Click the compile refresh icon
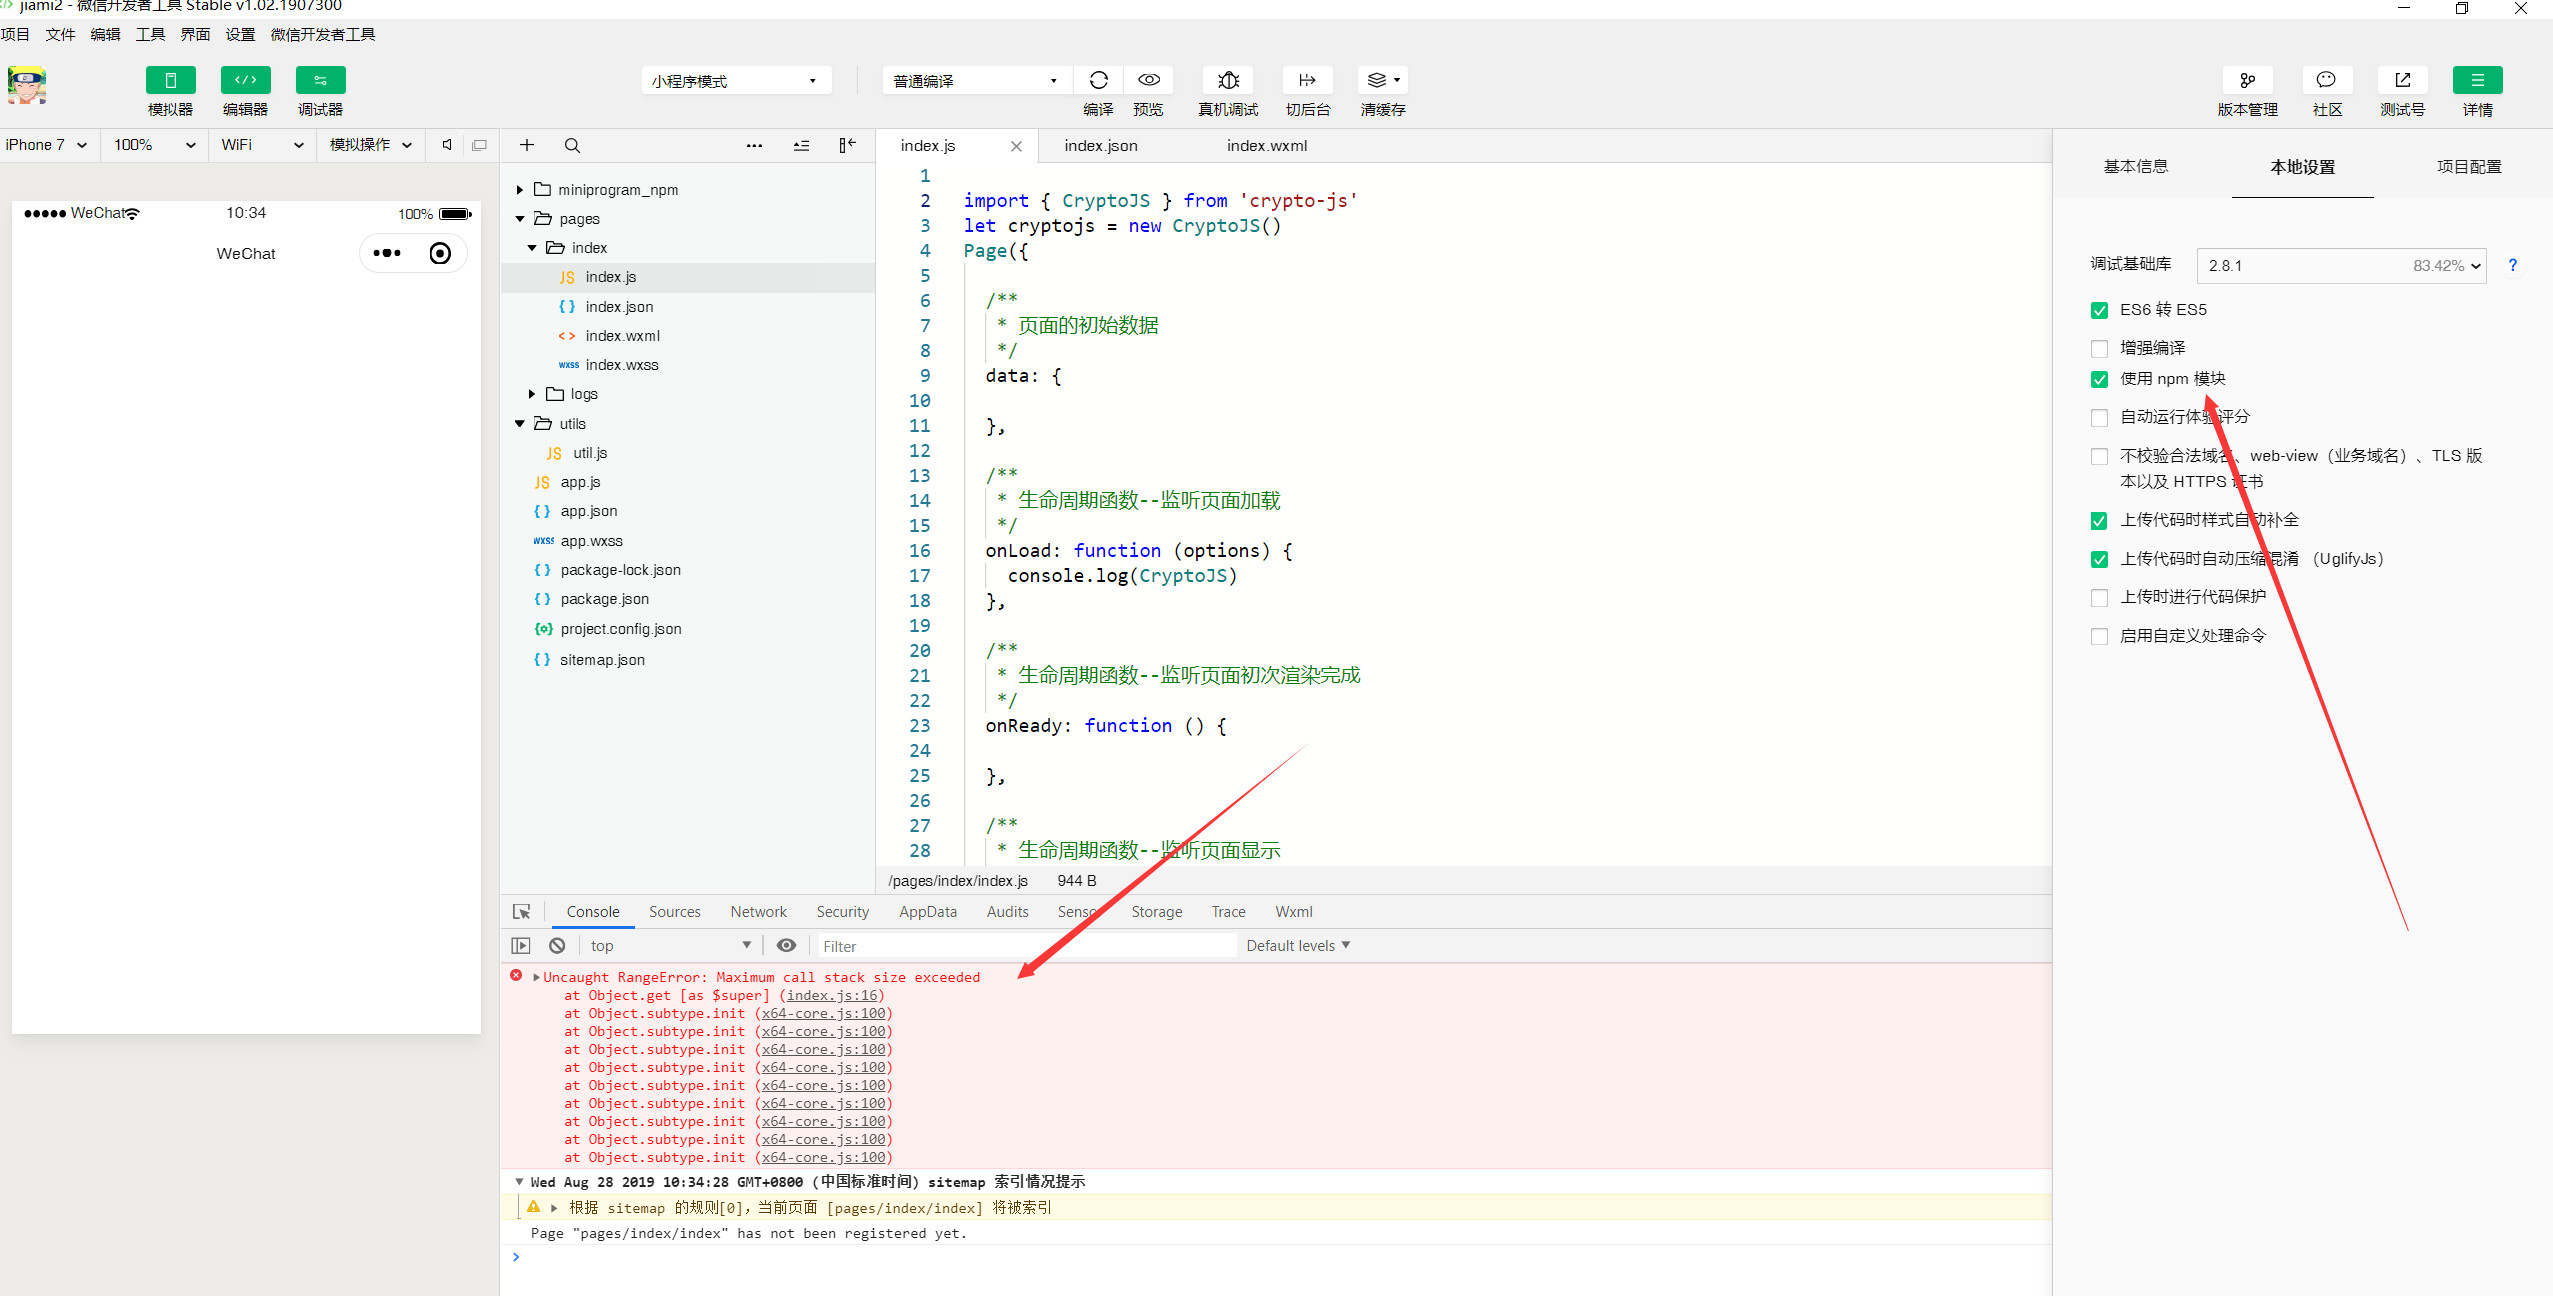This screenshot has width=2553, height=1296. pyautogui.click(x=1098, y=80)
